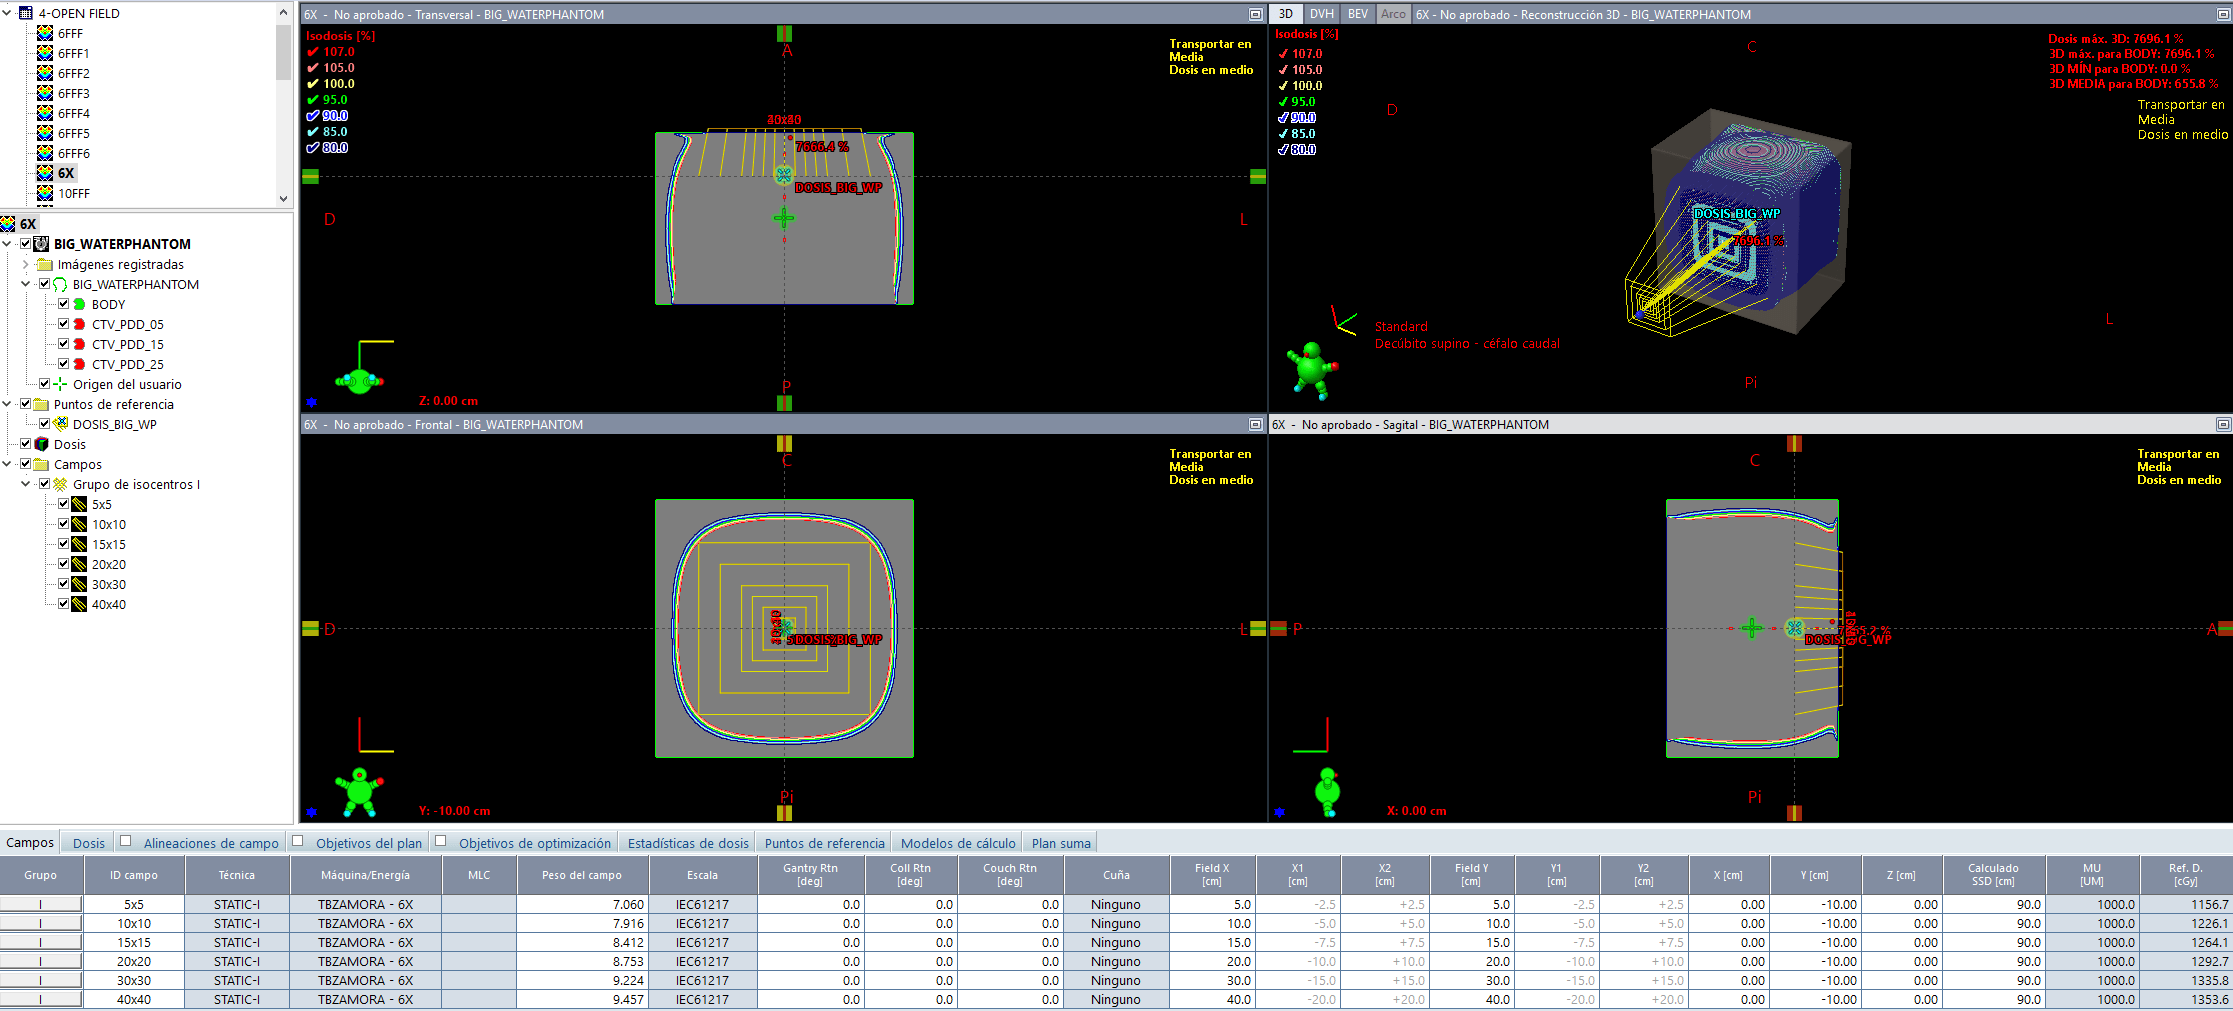
Task: Uncheck the BODY structure checkbox
Action: coord(63,304)
